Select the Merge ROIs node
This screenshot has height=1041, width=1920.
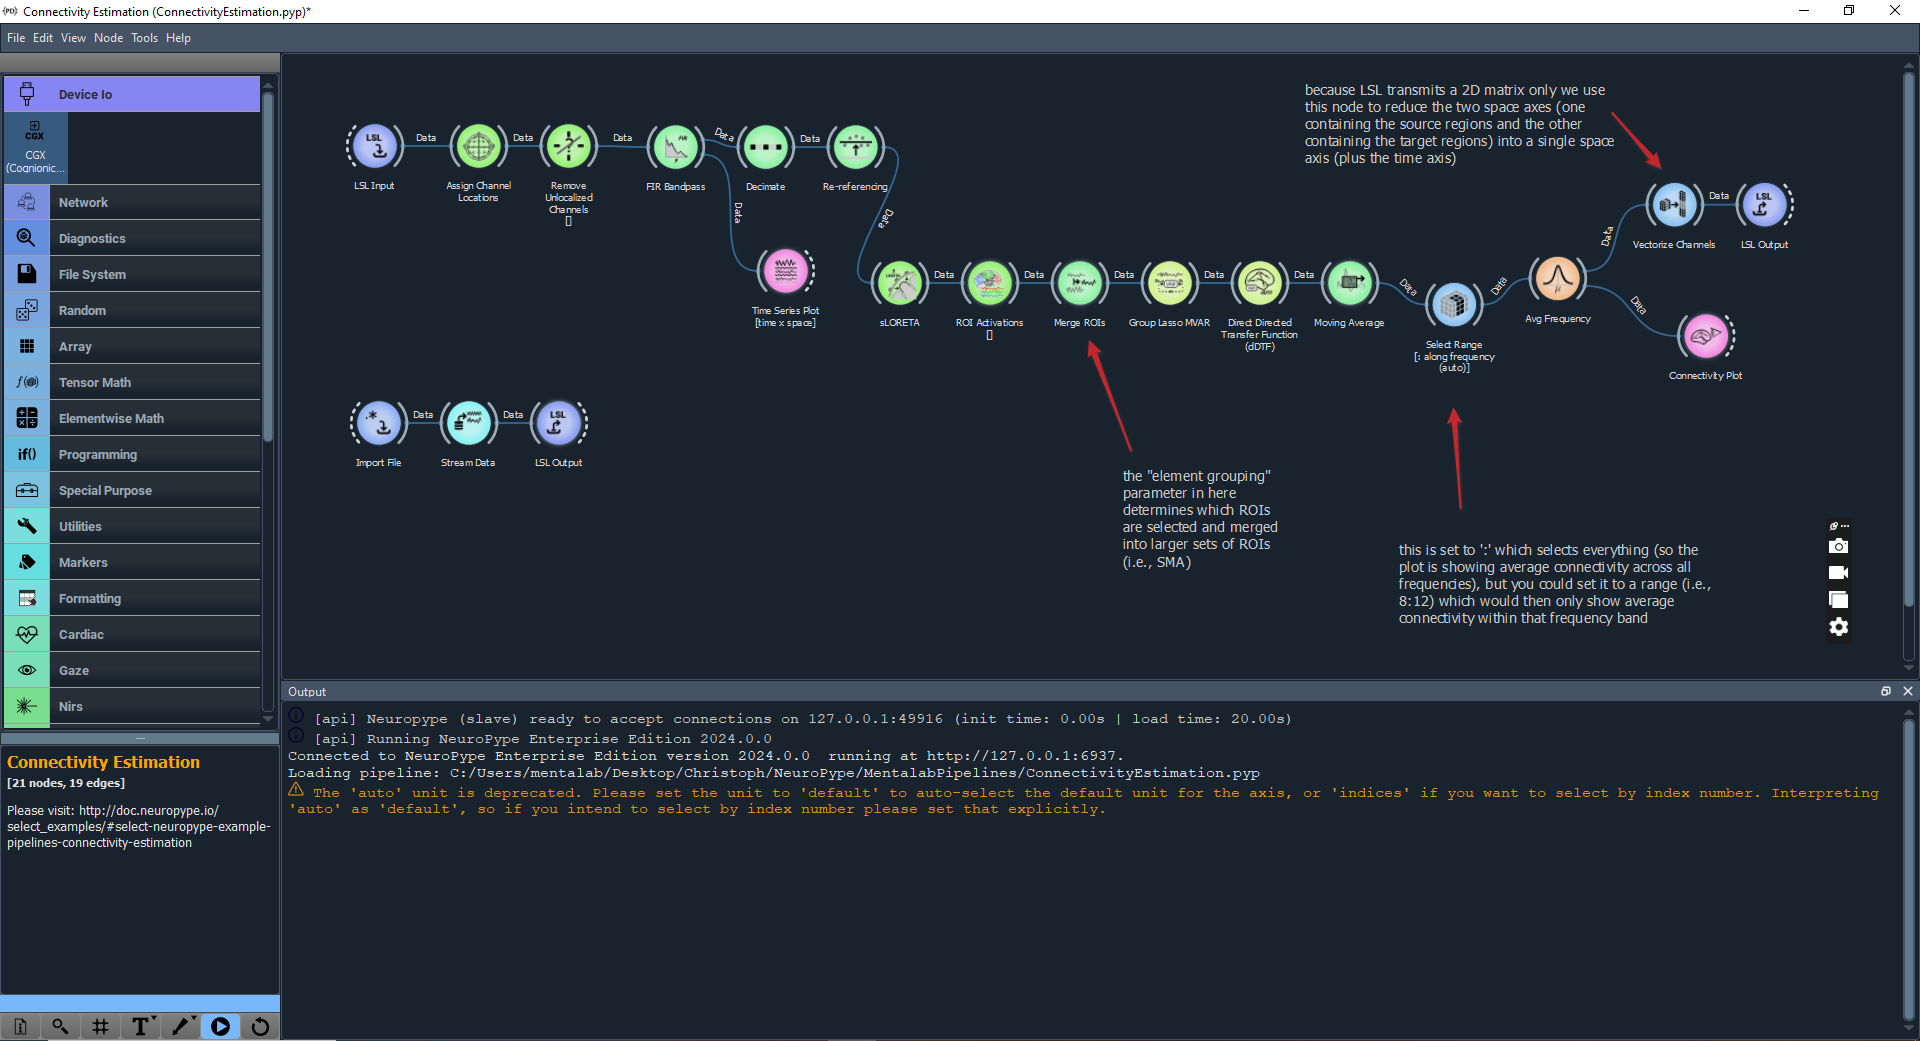(x=1079, y=283)
